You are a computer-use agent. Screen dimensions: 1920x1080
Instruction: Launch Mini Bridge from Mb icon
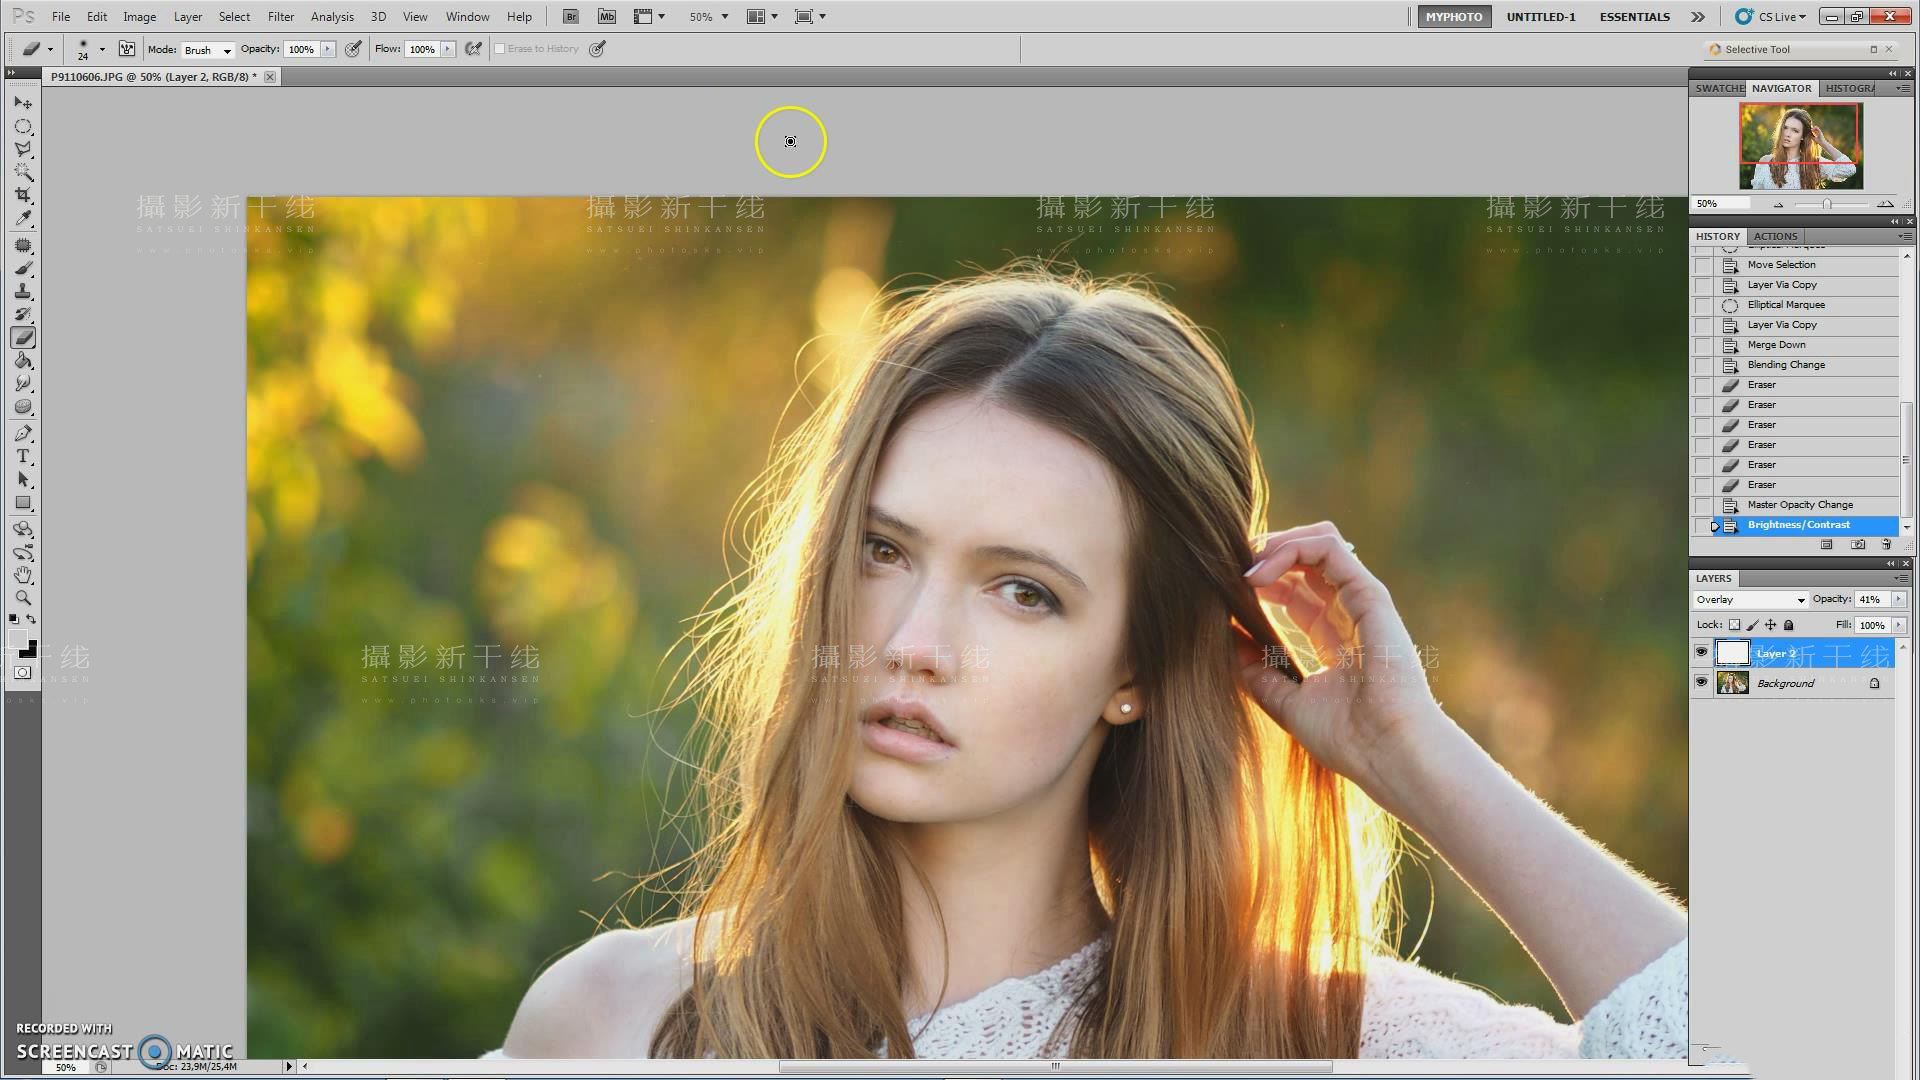point(607,17)
